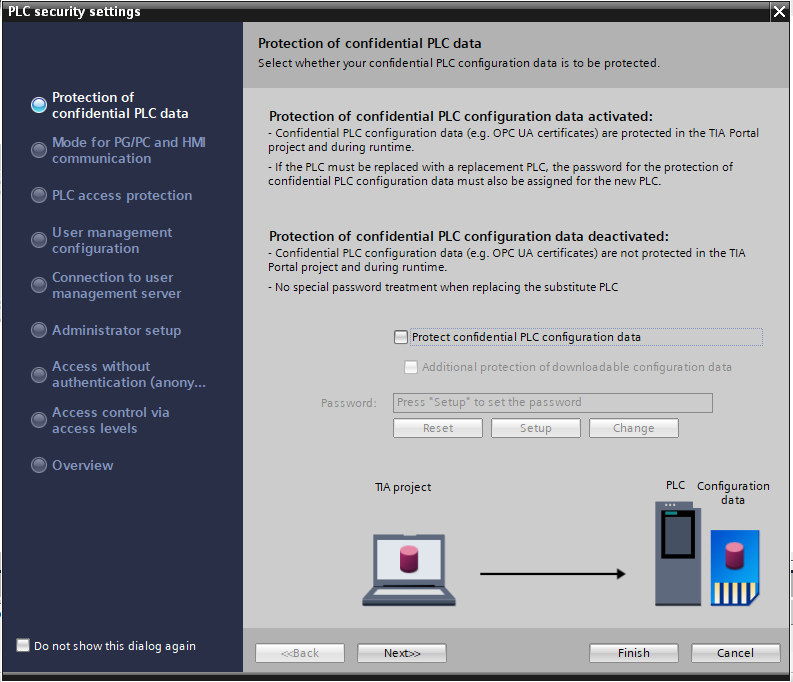
Task: Click the password Setup button
Action: click(x=536, y=428)
